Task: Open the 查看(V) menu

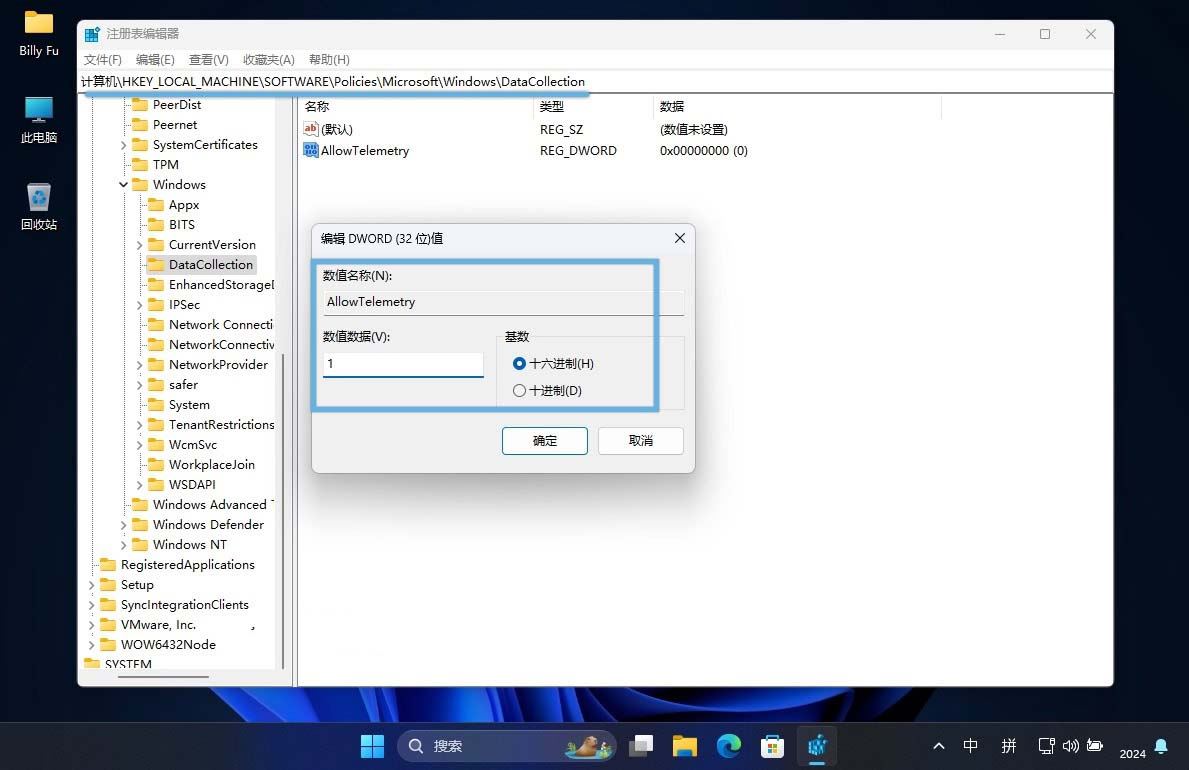Action: tap(208, 59)
